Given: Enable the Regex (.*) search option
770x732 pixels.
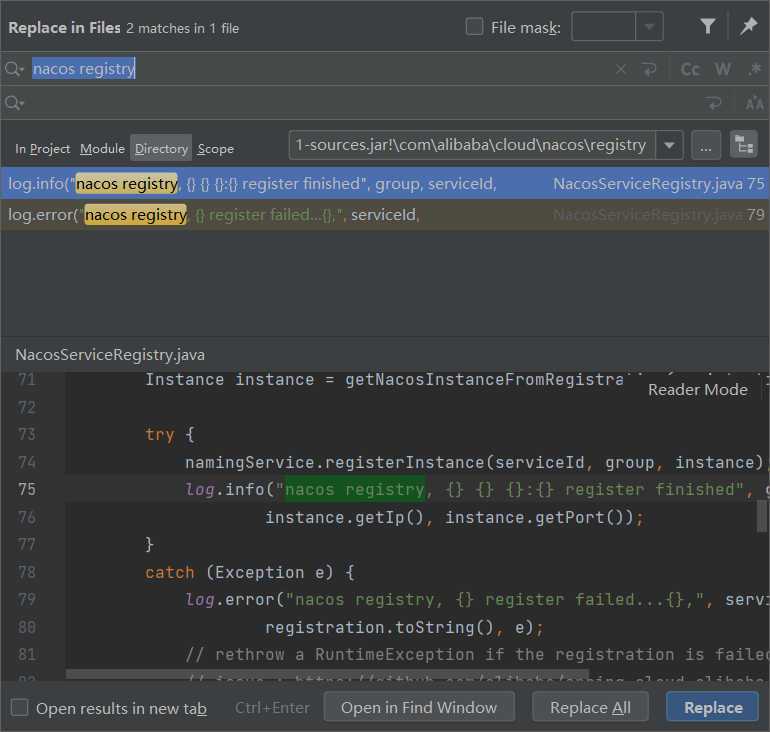Looking at the screenshot, I should point(754,69).
